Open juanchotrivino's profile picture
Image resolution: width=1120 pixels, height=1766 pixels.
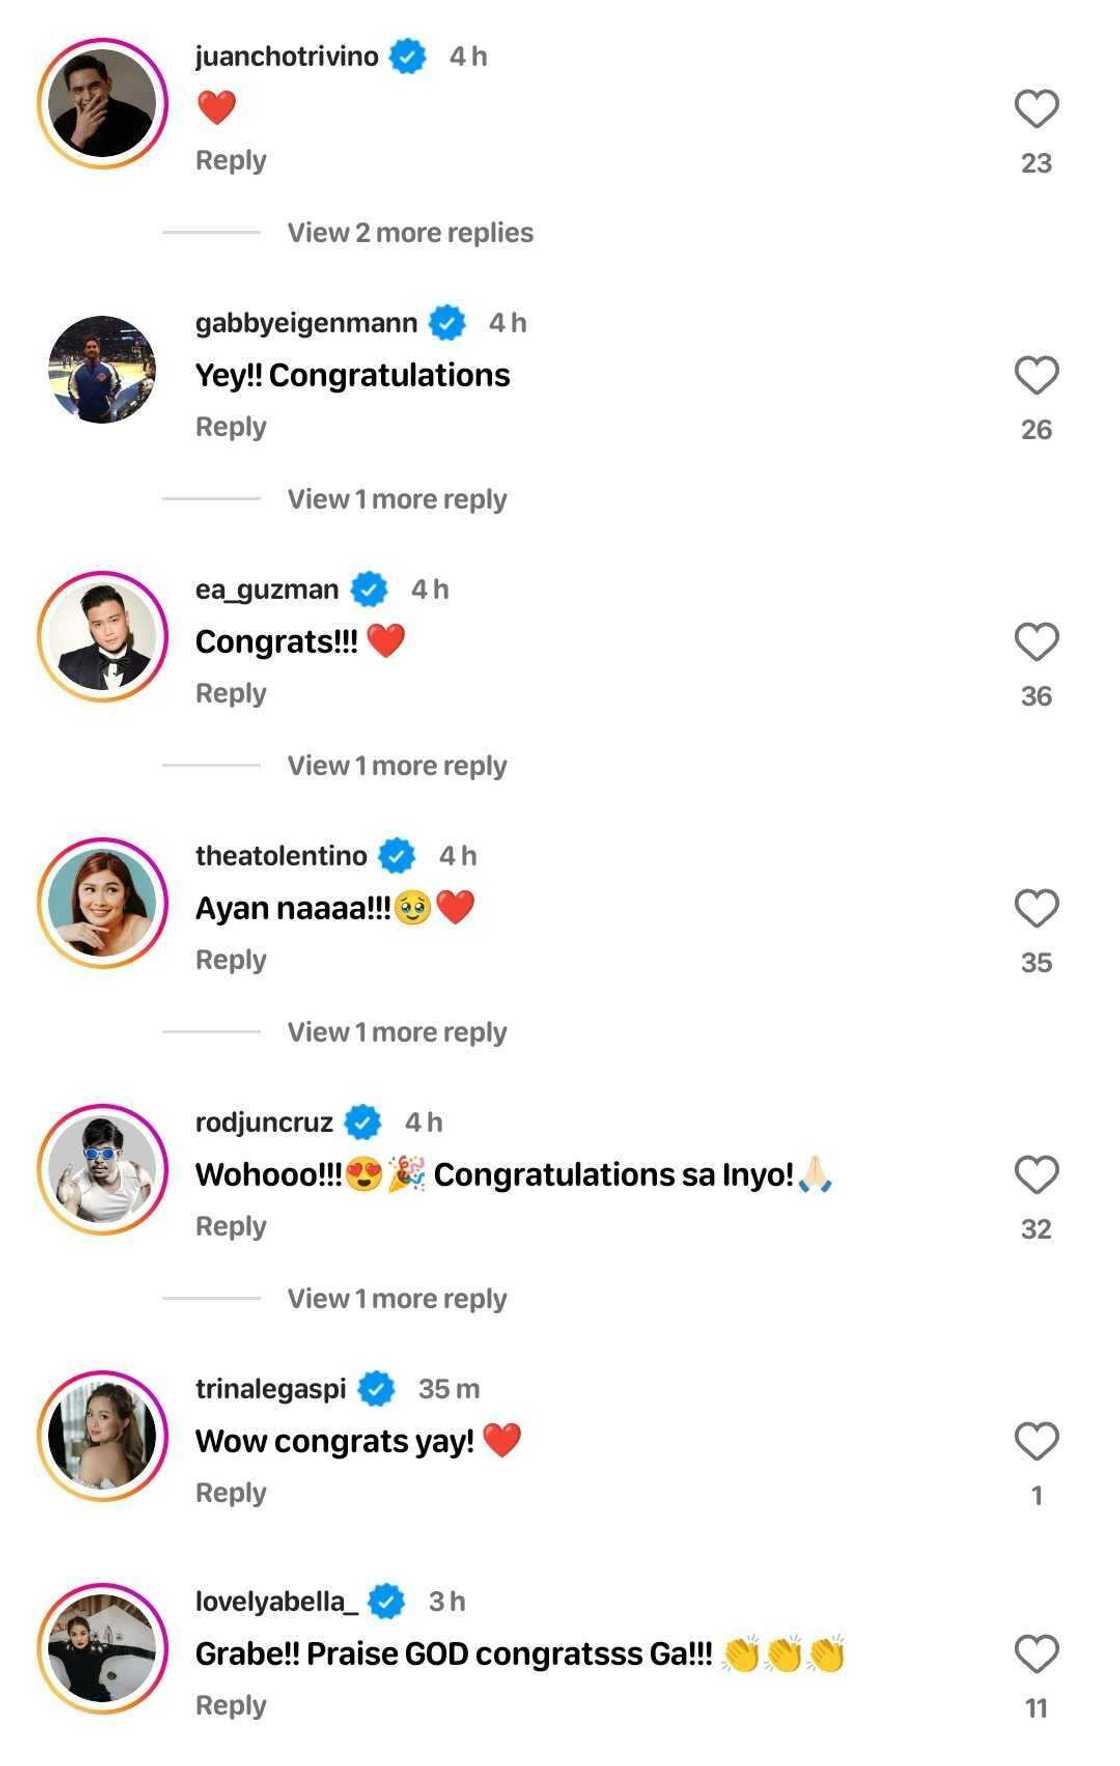(102, 104)
